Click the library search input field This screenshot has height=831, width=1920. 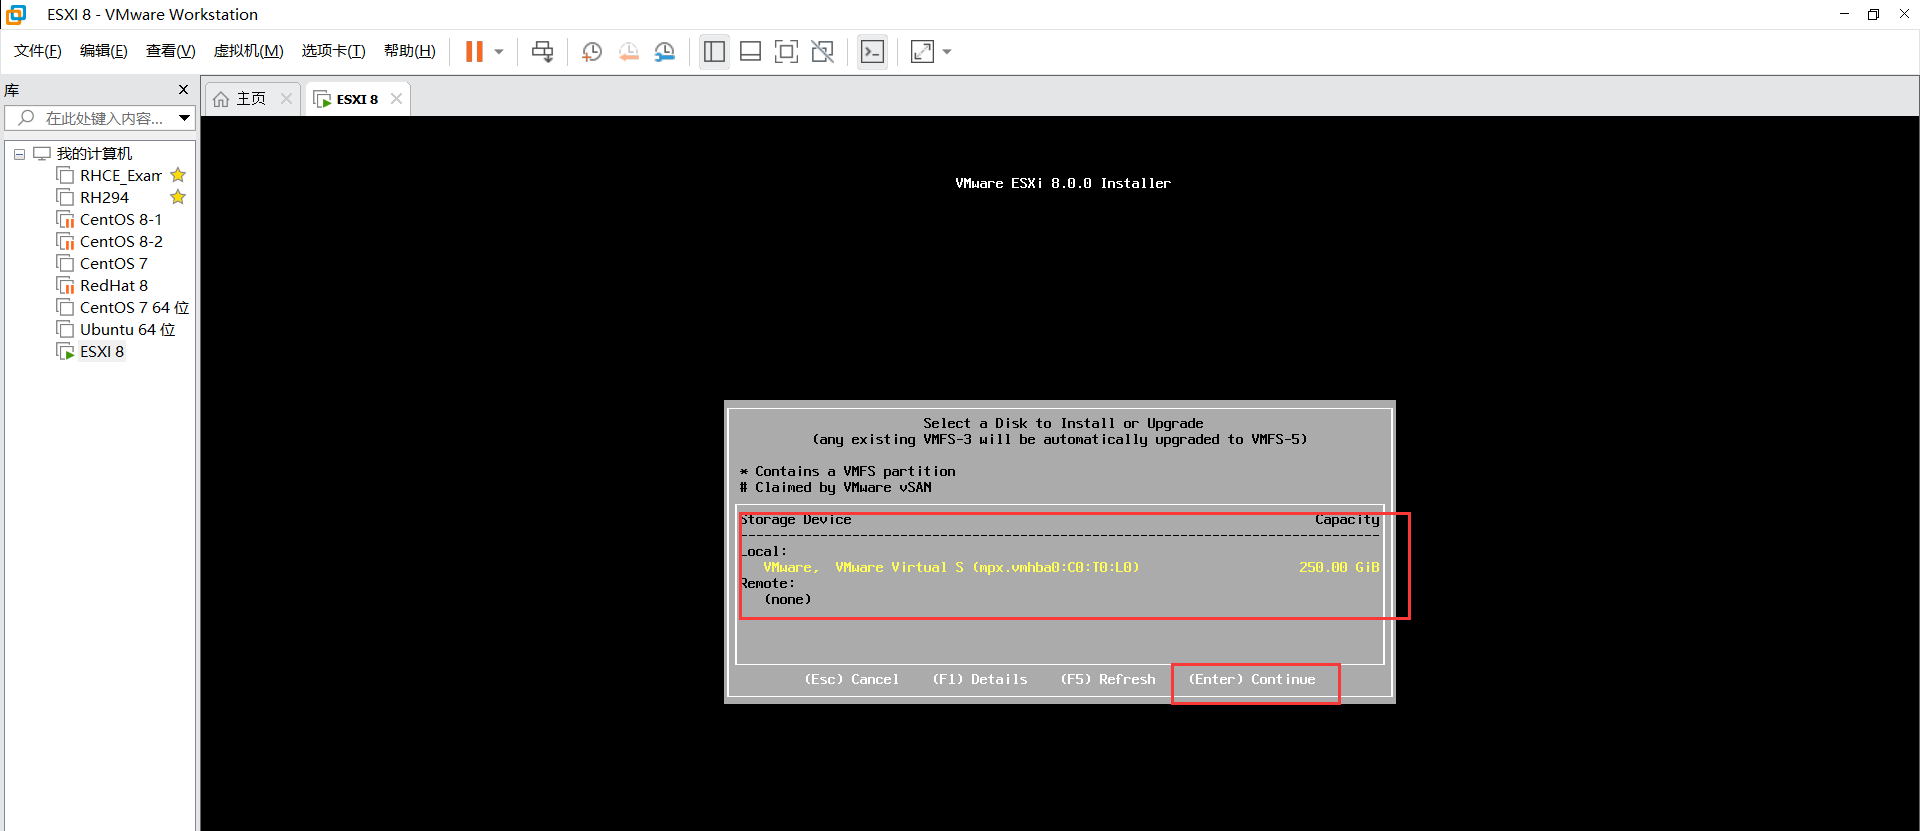pos(100,118)
